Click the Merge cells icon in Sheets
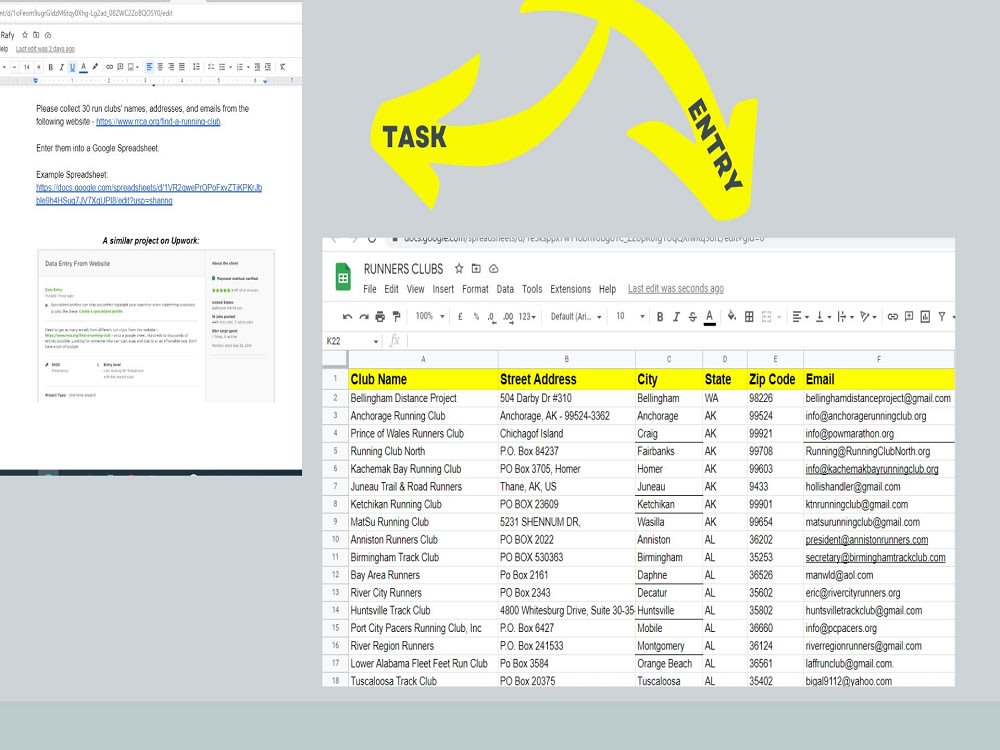This screenshot has height=750, width=1000. (767, 316)
